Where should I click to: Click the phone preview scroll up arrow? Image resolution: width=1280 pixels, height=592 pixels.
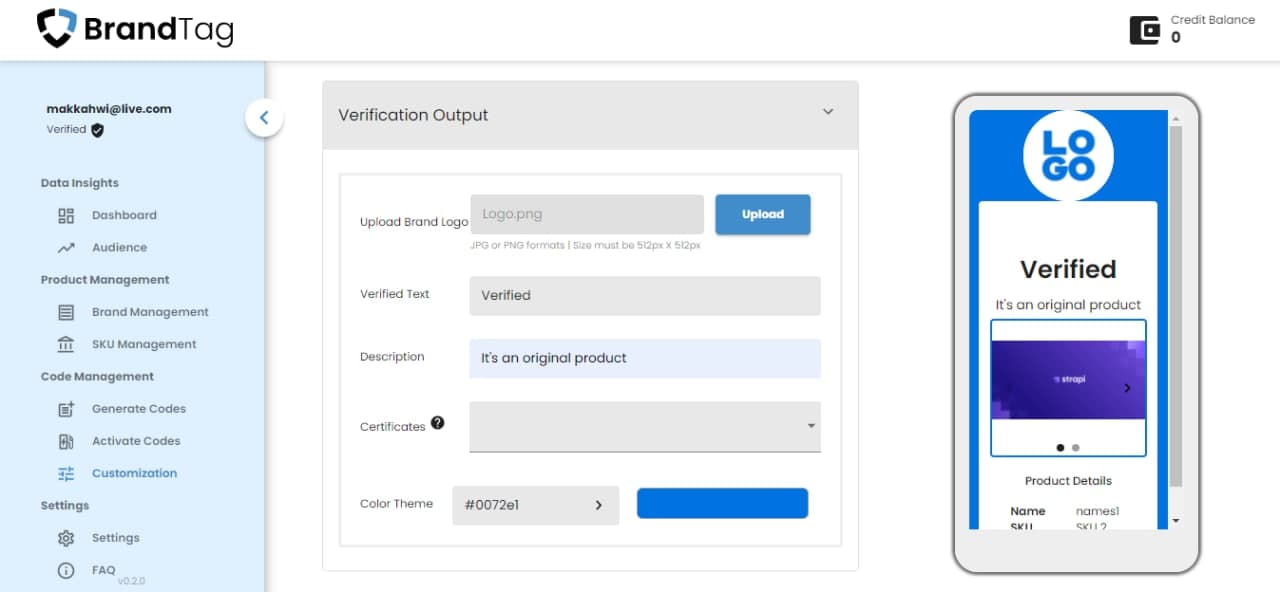pos(1176,118)
